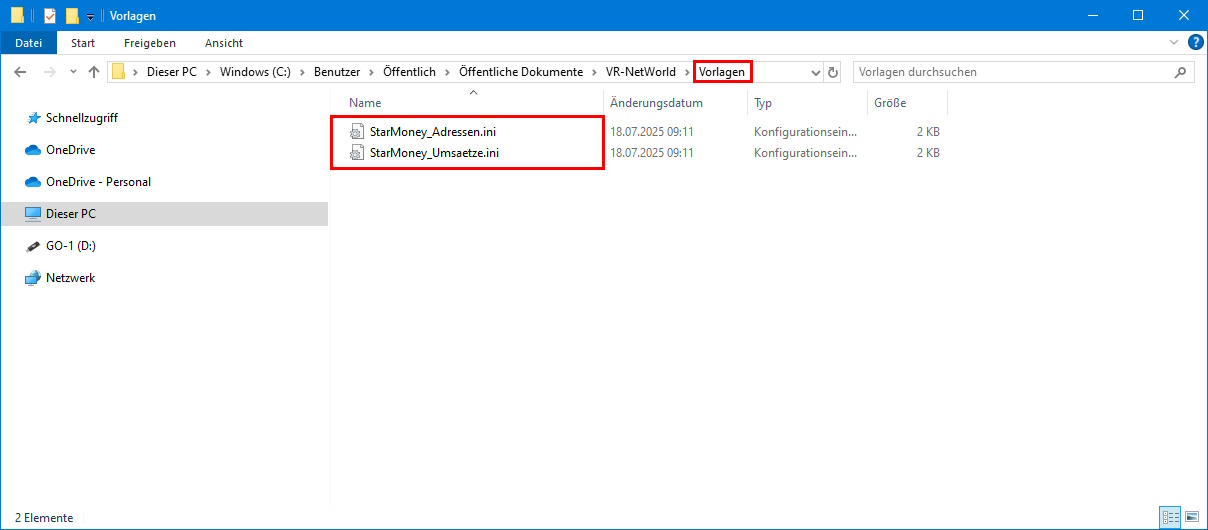Open GO-1 (D:) drive in navigation pane

coord(71,246)
